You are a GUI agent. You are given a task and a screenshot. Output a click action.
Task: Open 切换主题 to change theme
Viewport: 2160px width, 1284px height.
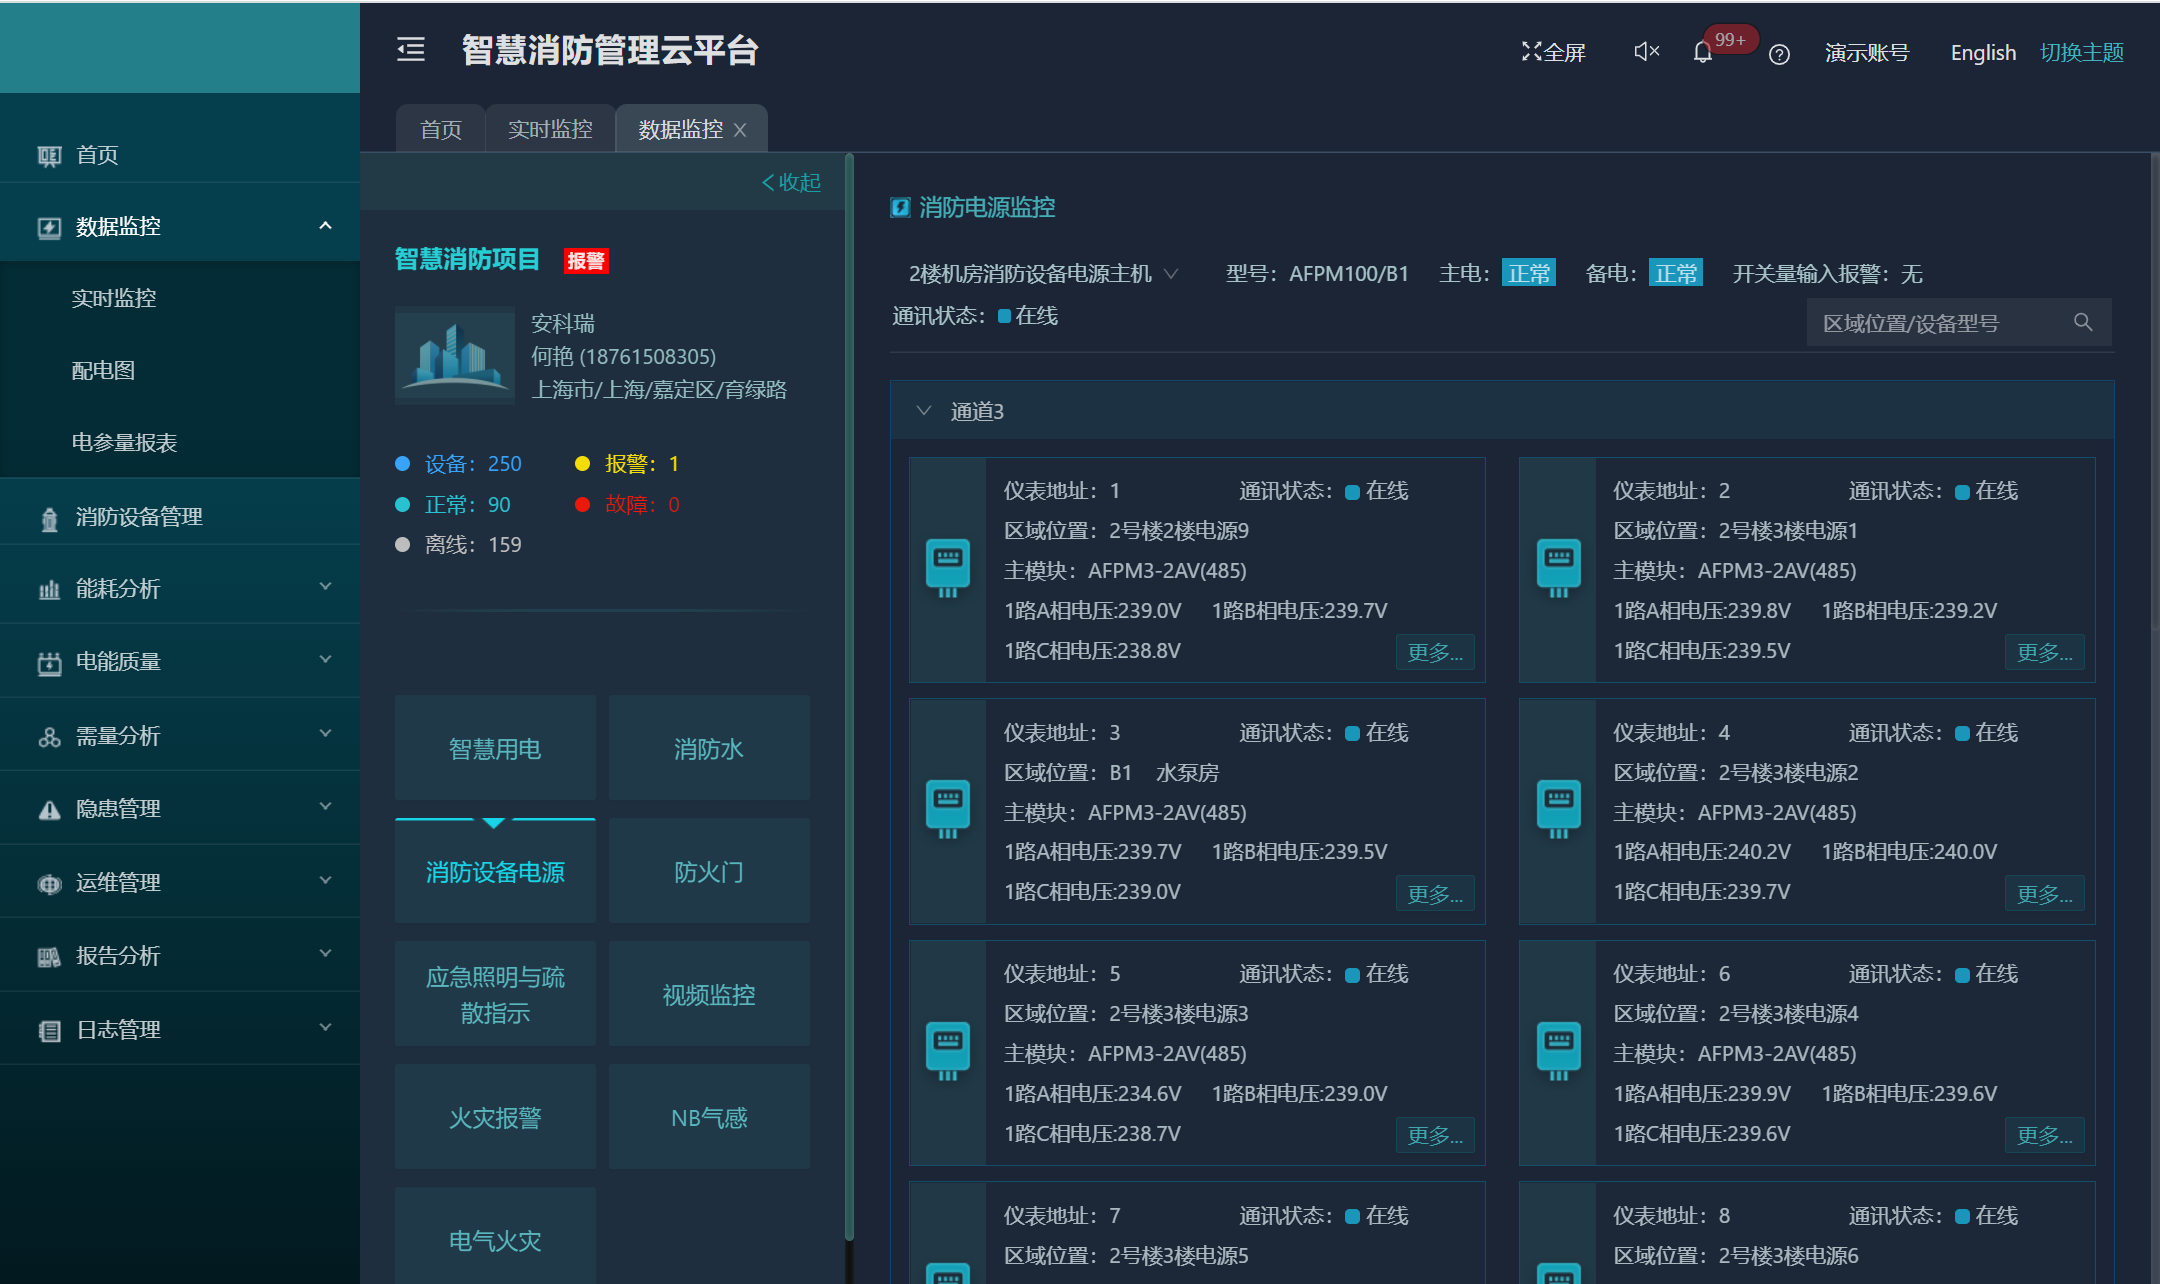(x=2081, y=52)
